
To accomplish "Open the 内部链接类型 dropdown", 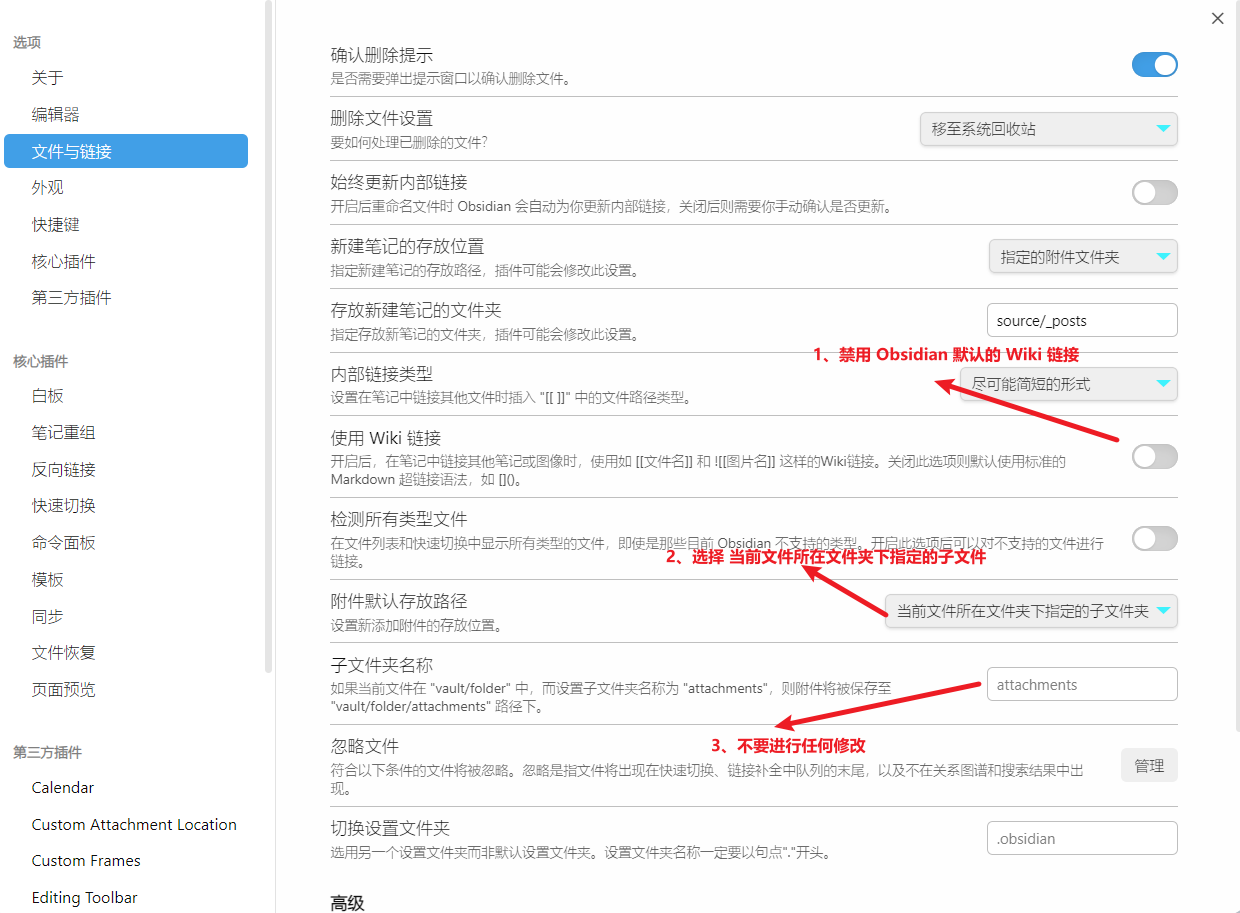I will pyautogui.click(x=1068, y=384).
